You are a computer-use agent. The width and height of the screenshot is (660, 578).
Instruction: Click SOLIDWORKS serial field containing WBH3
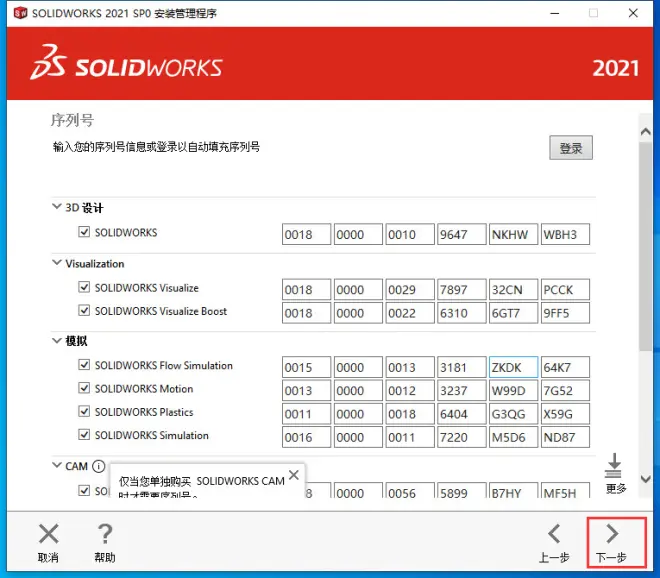[565, 234]
